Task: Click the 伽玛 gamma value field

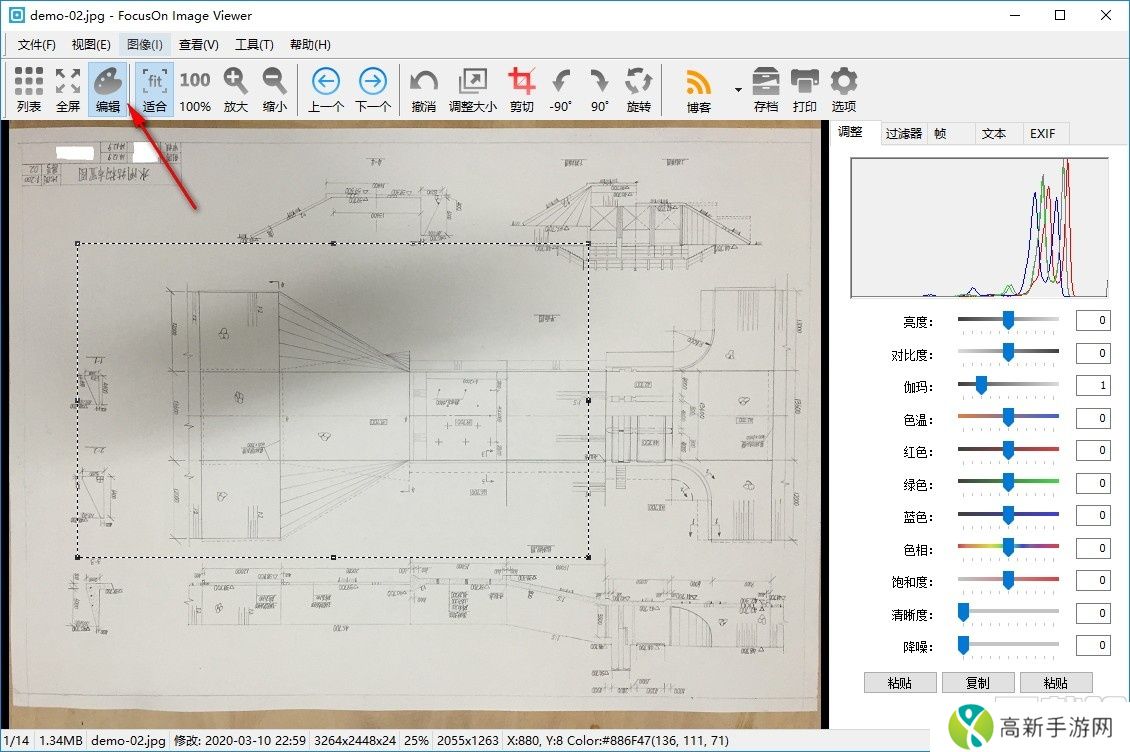Action: [x=1092, y=385]
